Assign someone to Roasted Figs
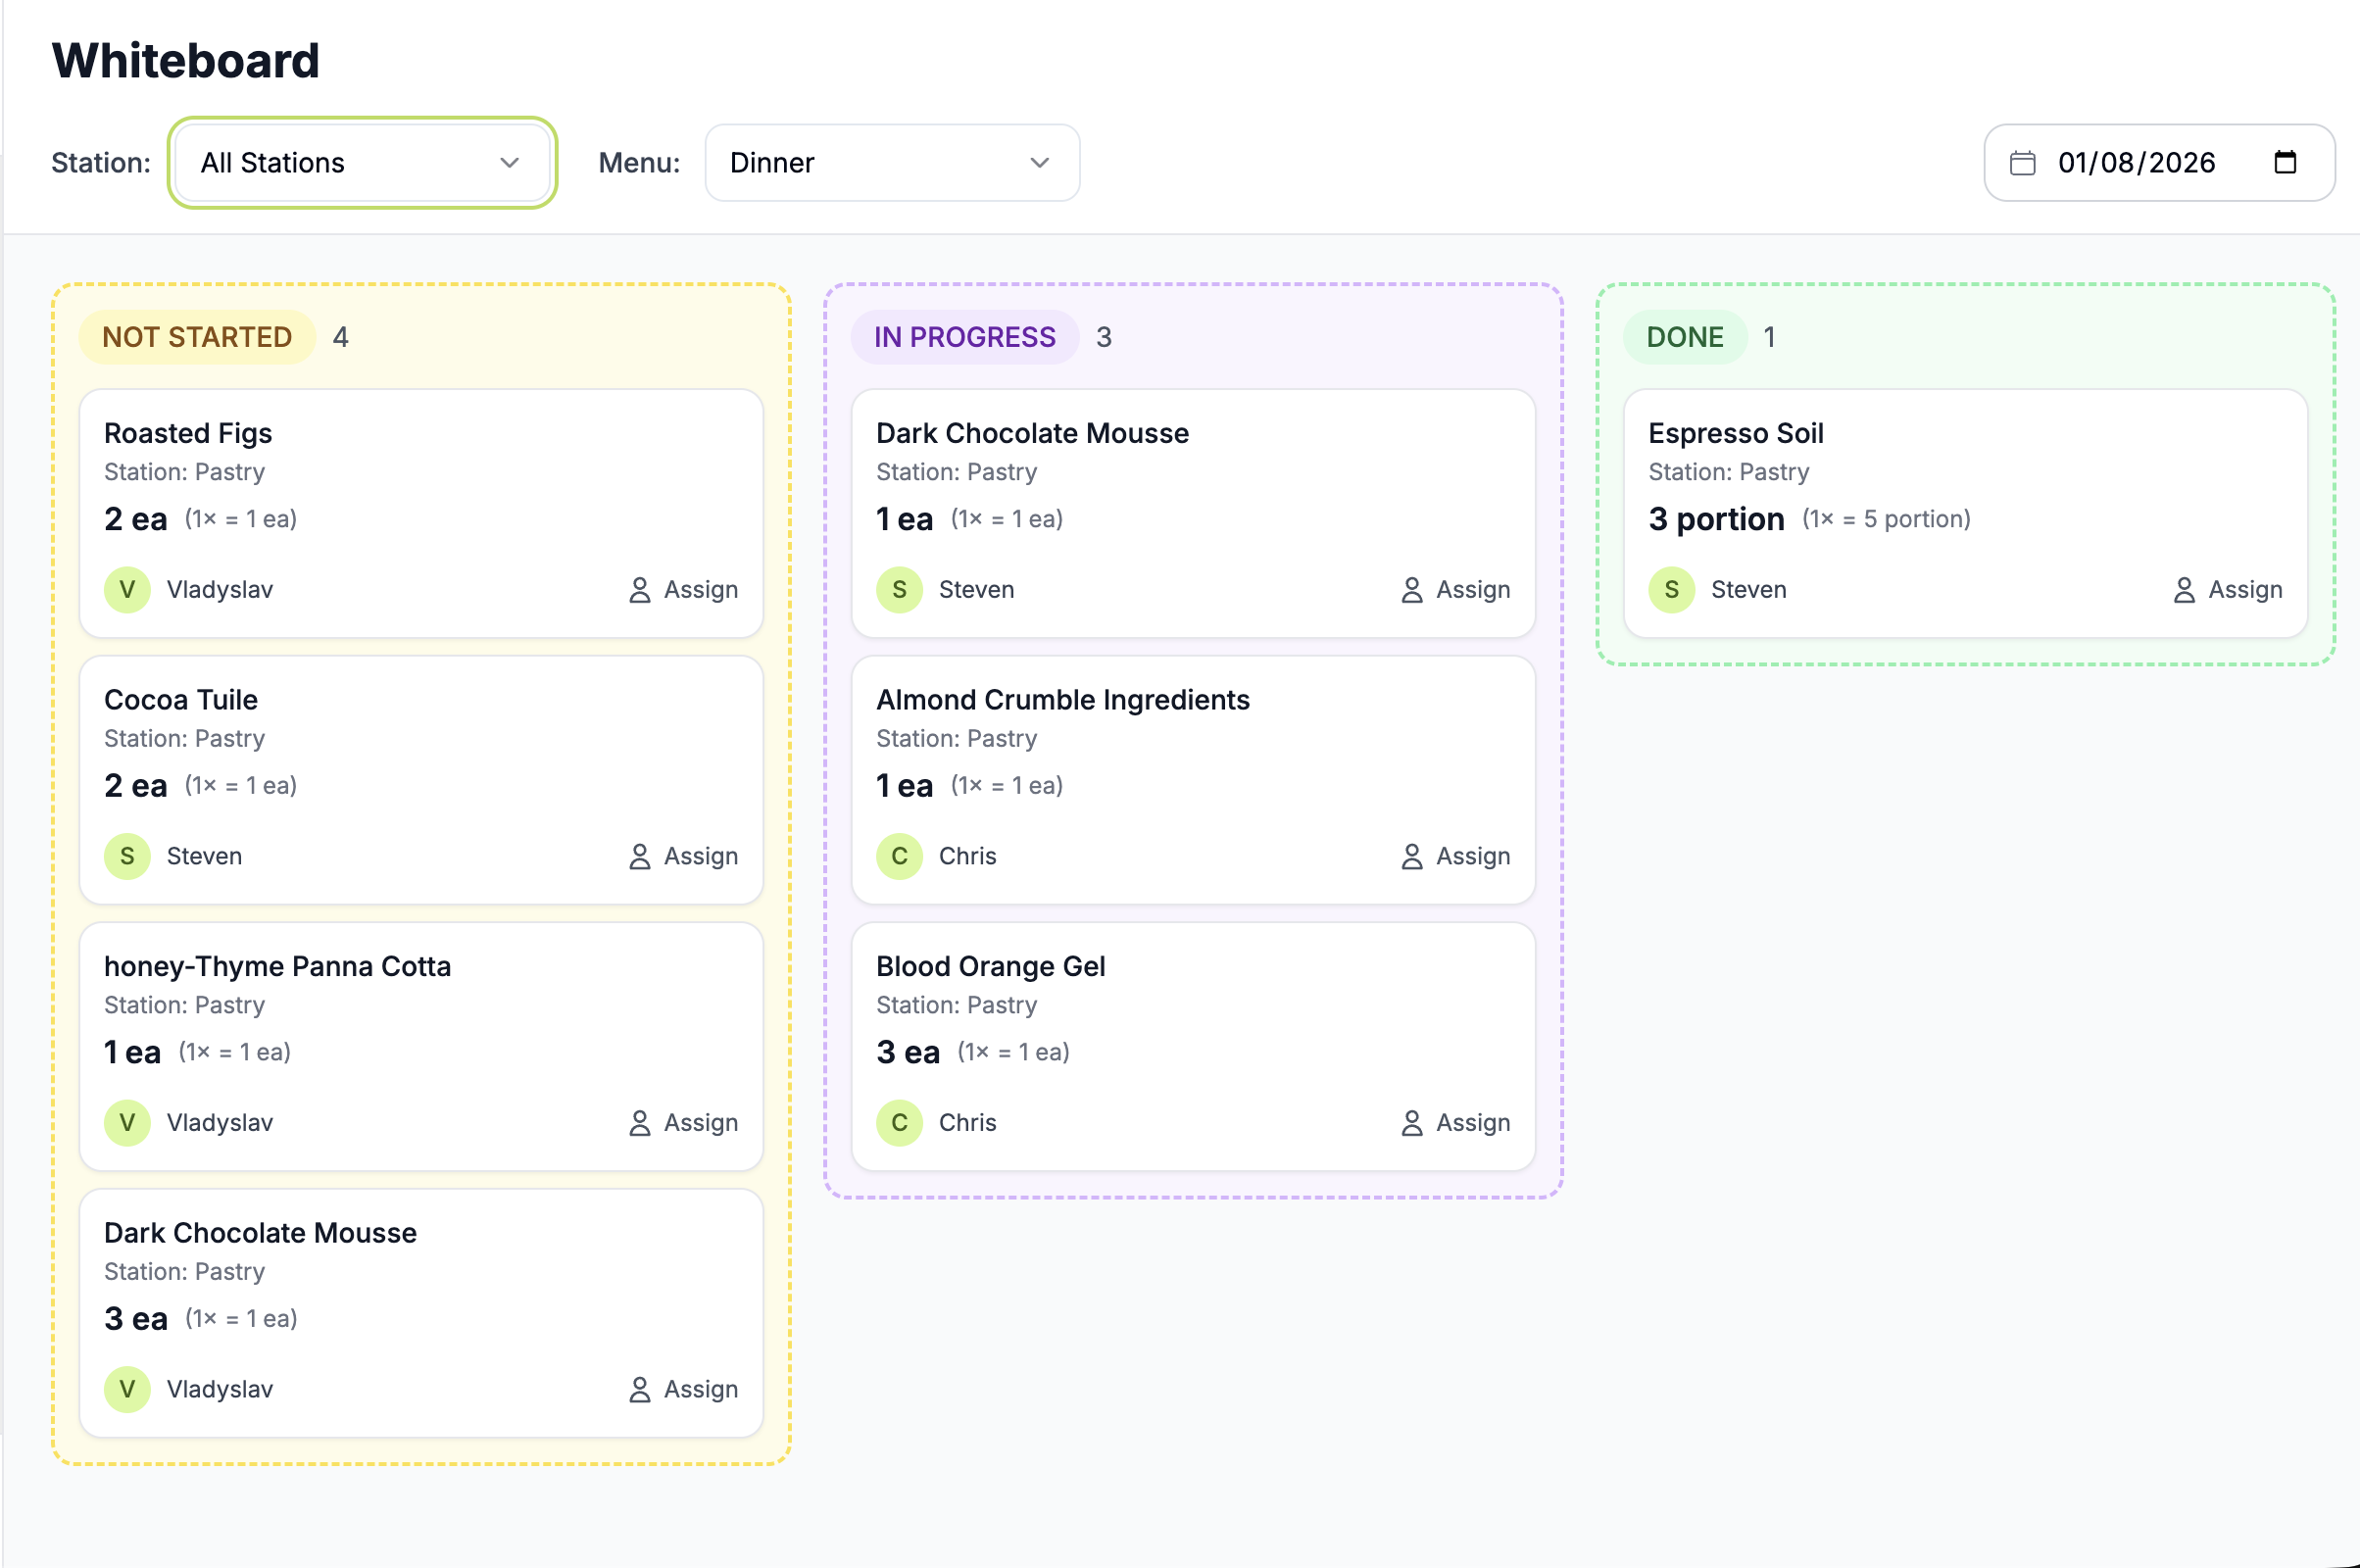Image resolution: width=2360 pixels, height=1568 pixels. click(x=684, y=590)
